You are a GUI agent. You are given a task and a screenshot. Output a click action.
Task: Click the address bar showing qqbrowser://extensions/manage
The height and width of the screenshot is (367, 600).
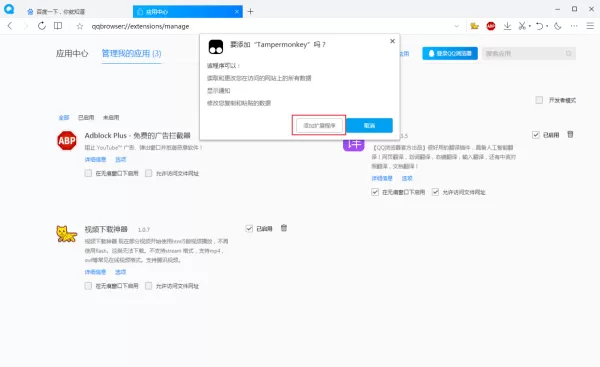point(268,26)
